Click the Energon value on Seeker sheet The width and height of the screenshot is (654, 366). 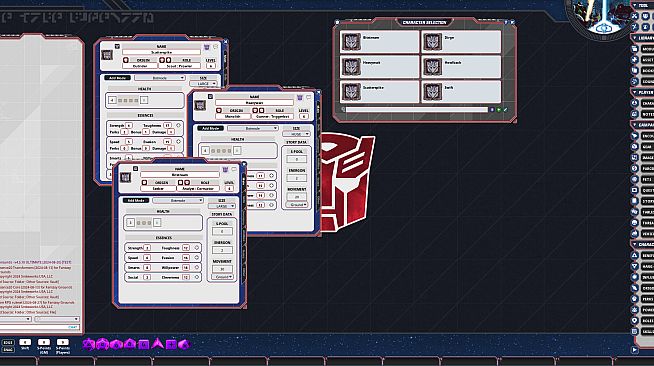pos(222,250)
